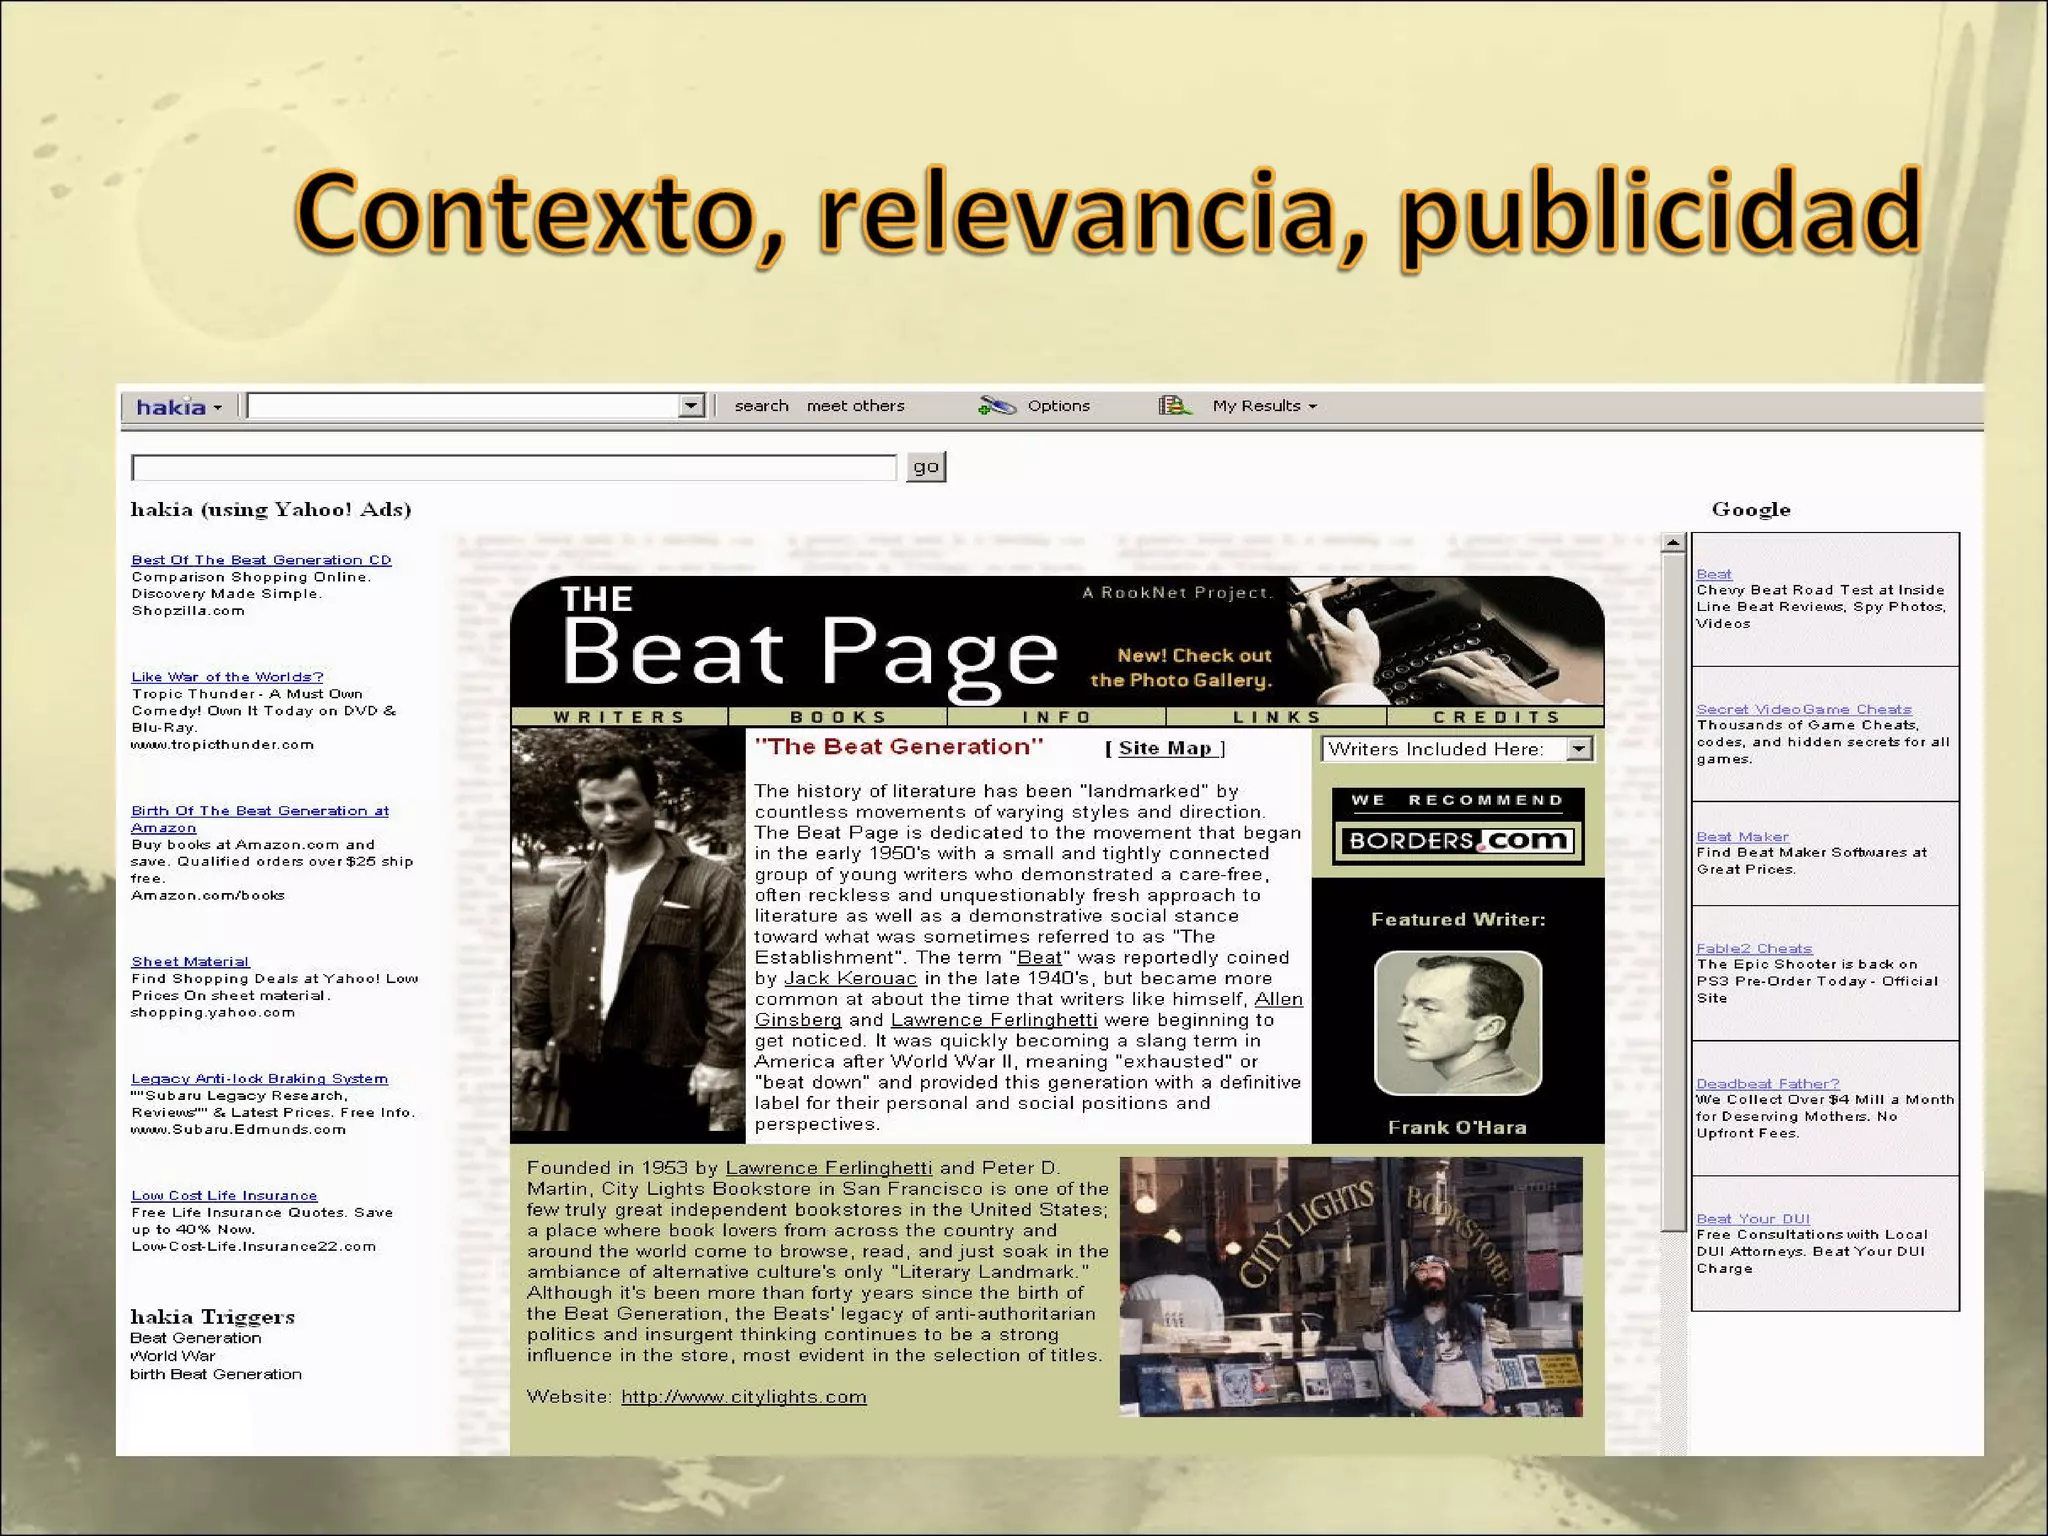
Task: Open the citylights.com website link
Action: click(743, 1396)
